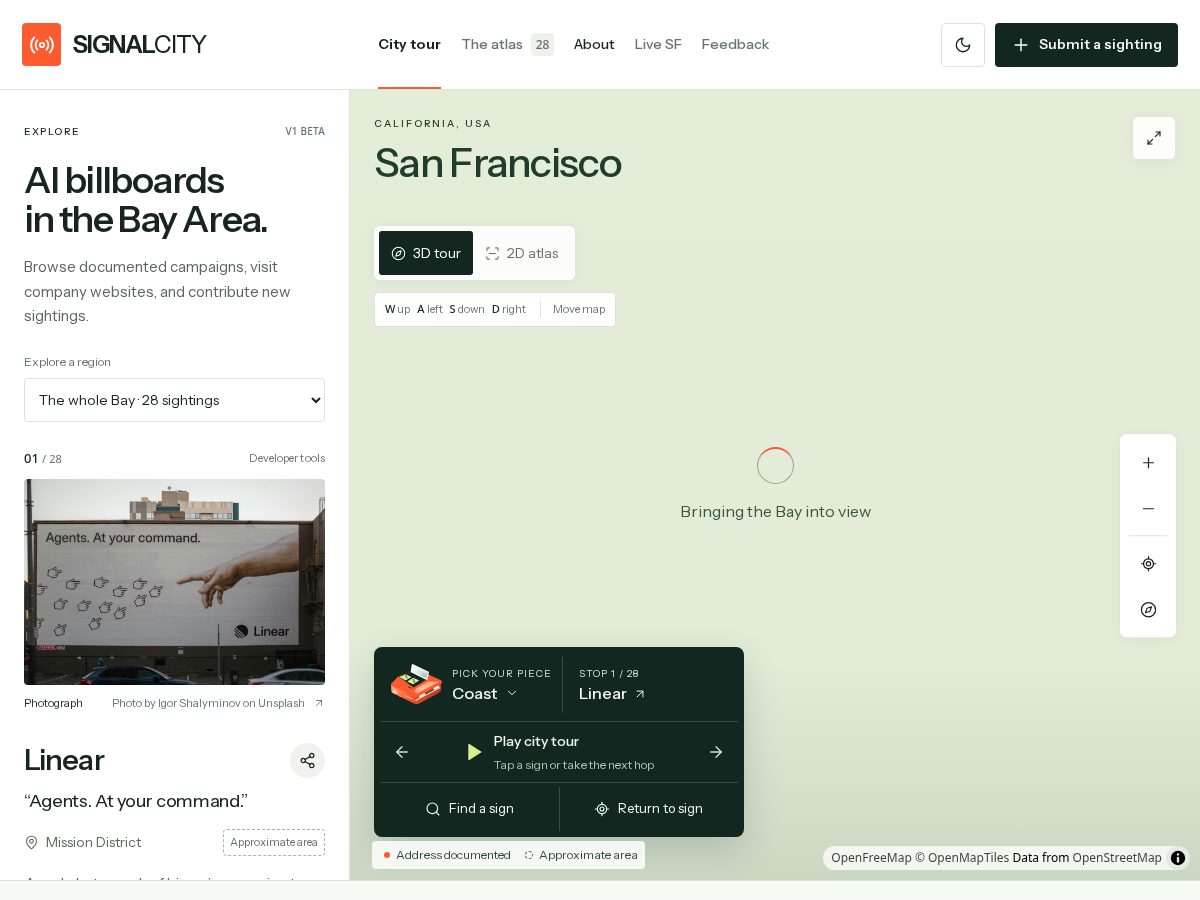
Task: Open the City tour tab
Action: [x=409, y=45]
